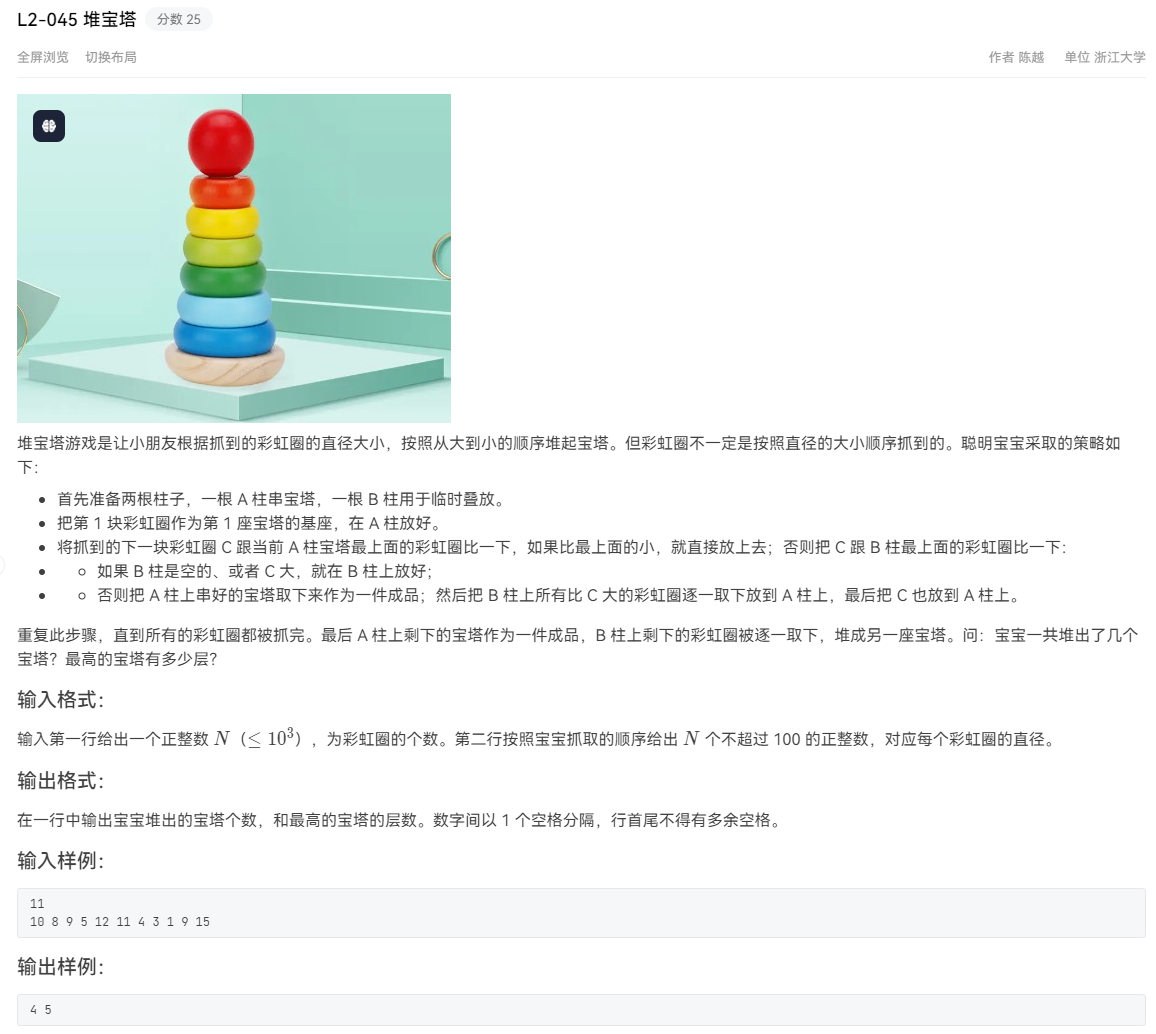Screen dimensions: 1156x1034
Task: Click the brain icon on the toy image
Action: (x=49, y=126)
